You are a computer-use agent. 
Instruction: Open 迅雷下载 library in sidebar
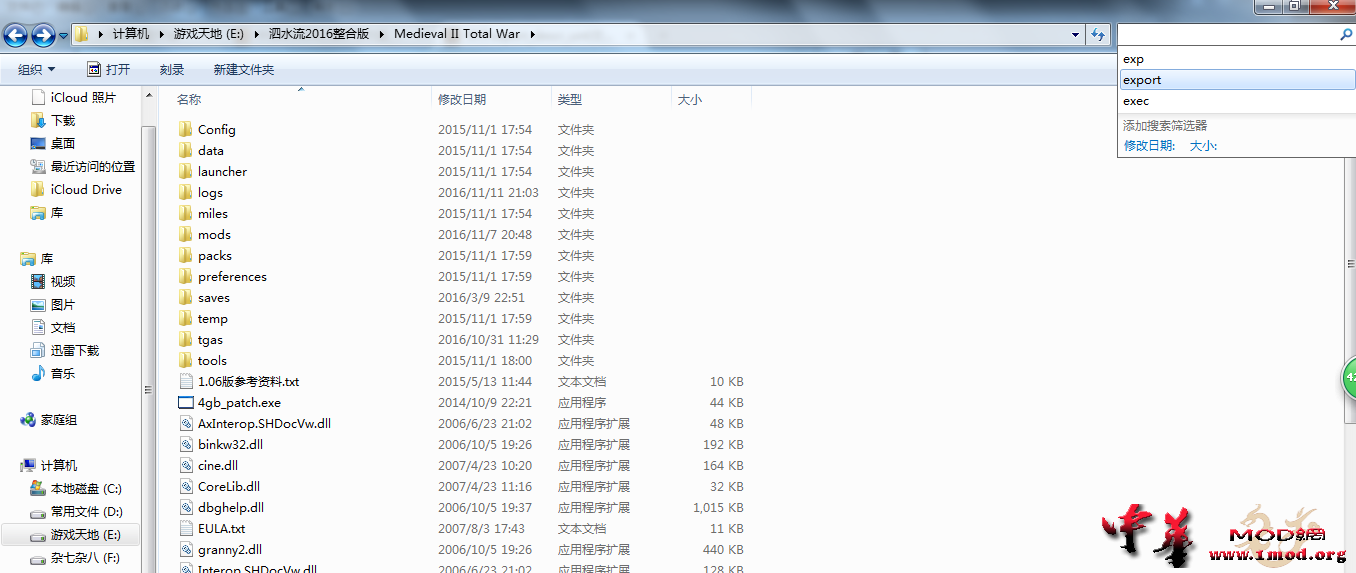coord(75,351)
